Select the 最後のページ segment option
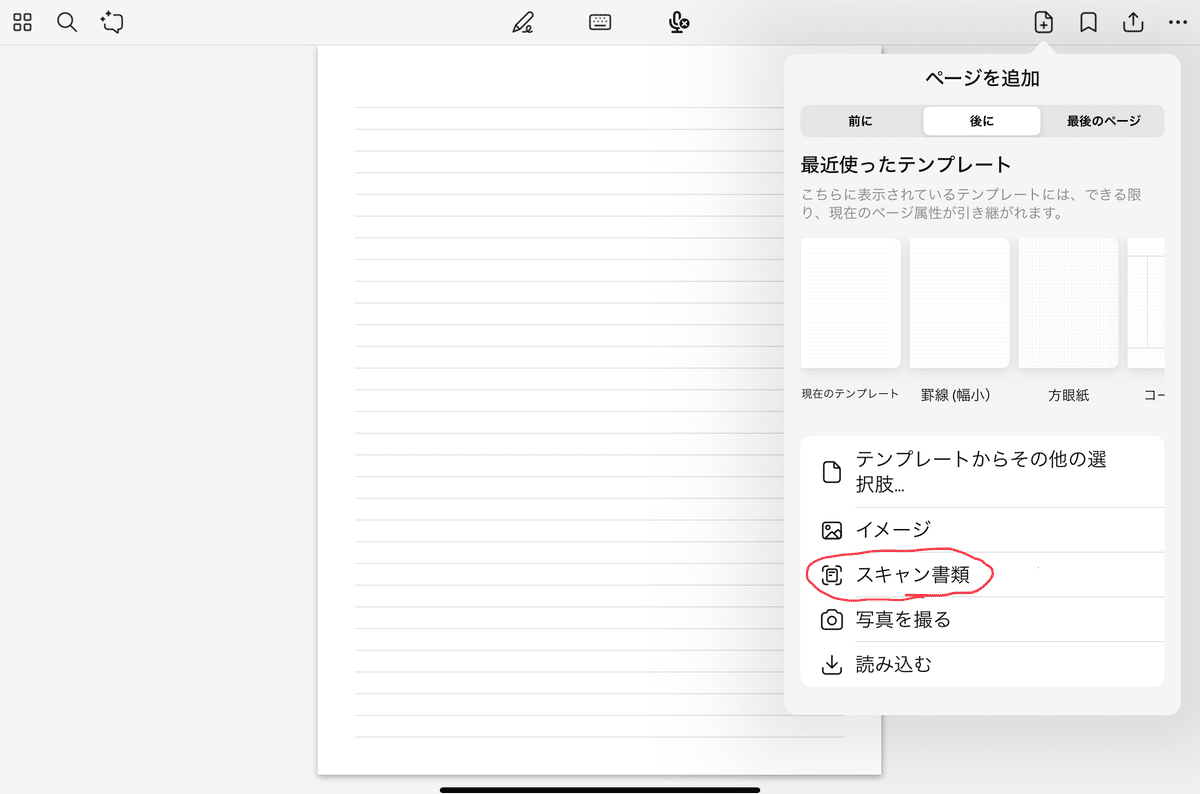 pyautogui.click(x=1103, y=121)
